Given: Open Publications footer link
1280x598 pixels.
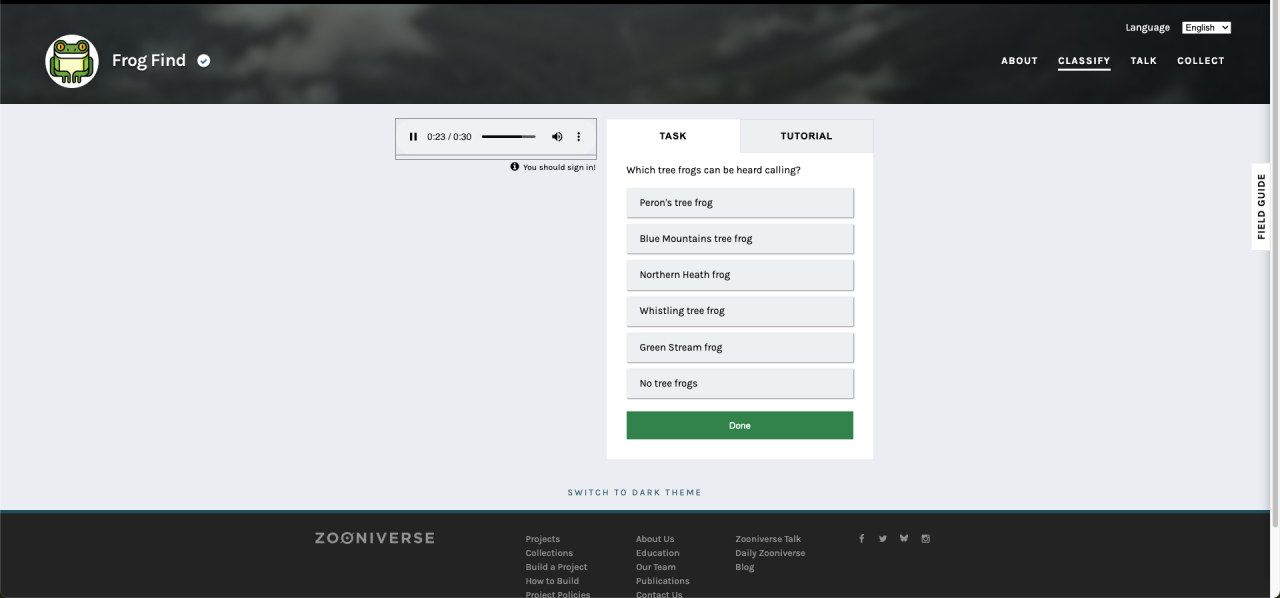Looking at the screenshot, I should (663, 581).
